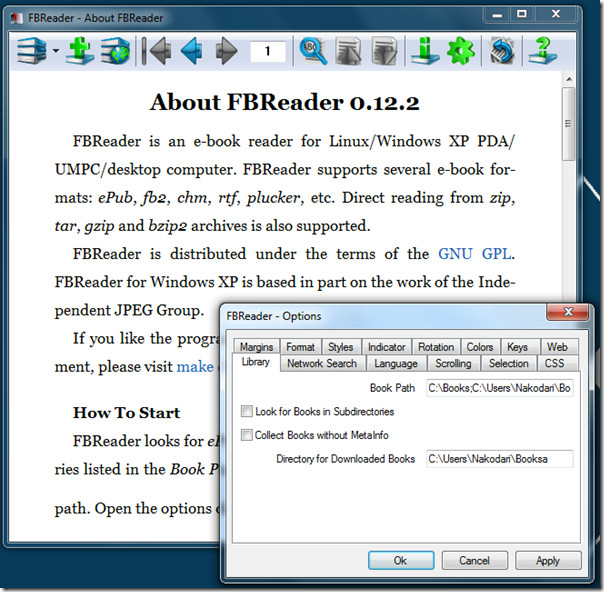This screenshot has width=604, height=592.
Task: Switch to the Selection tab
Action: pyautogui.click(x=509, y=363)
